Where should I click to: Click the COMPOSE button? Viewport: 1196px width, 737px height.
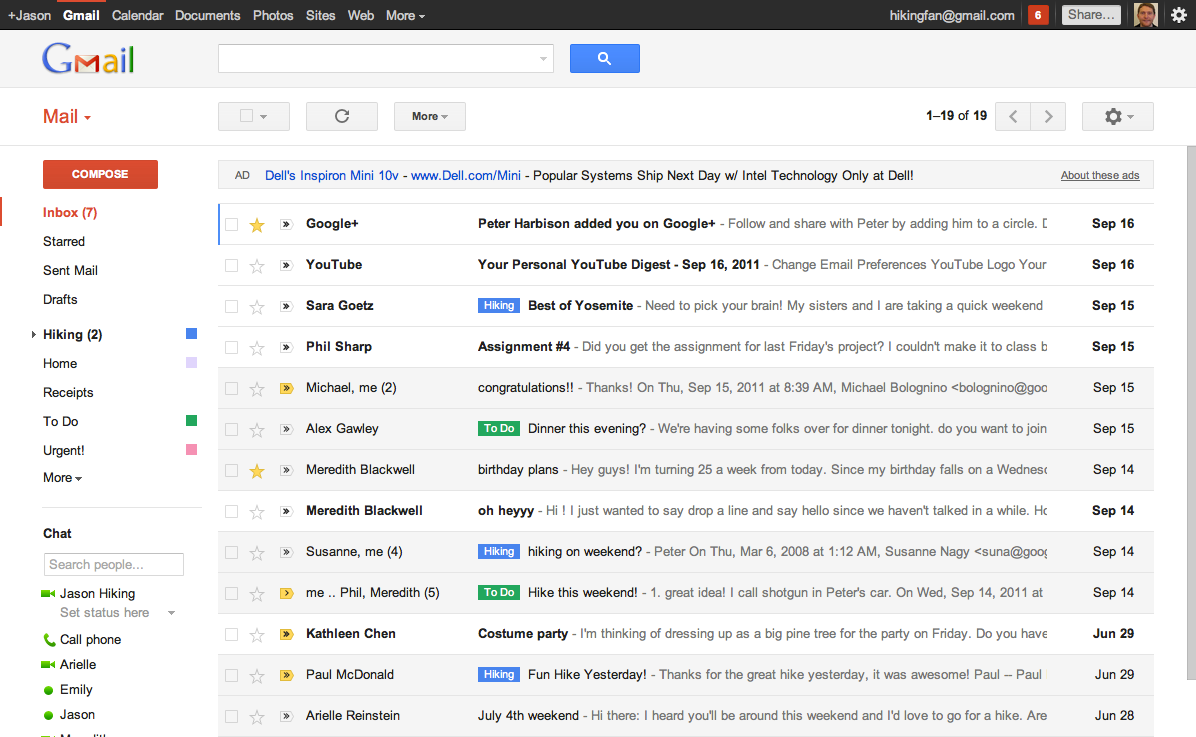point(100,174)
